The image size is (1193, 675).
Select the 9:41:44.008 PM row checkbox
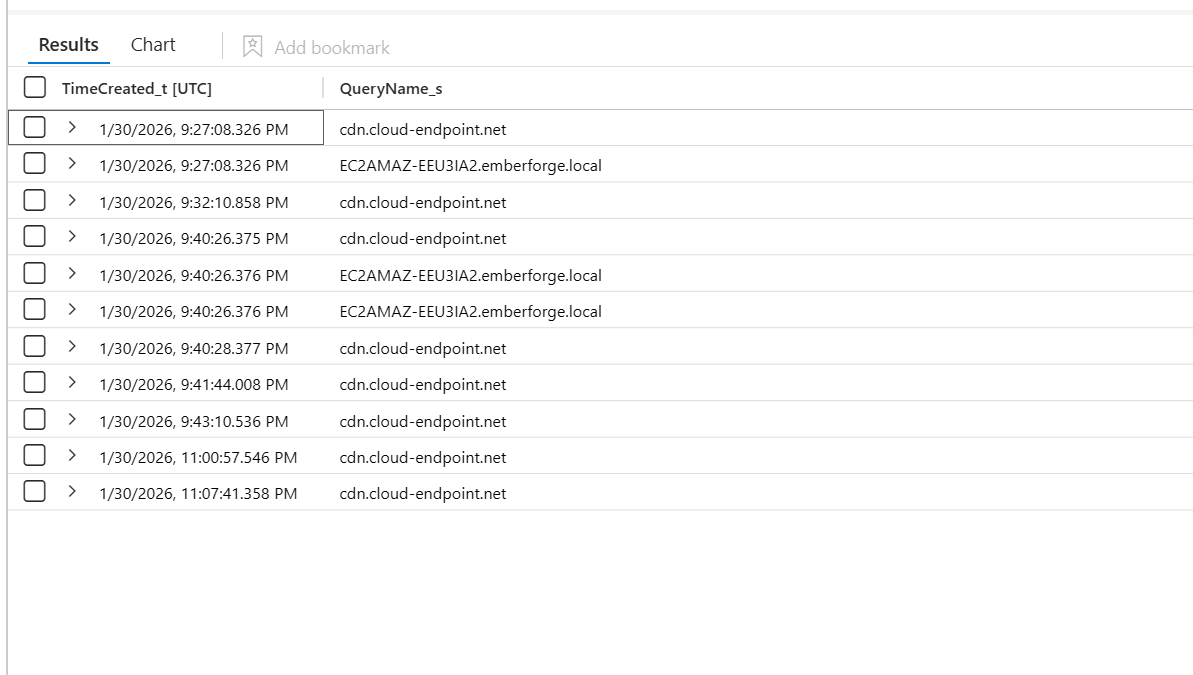point(35,383)
